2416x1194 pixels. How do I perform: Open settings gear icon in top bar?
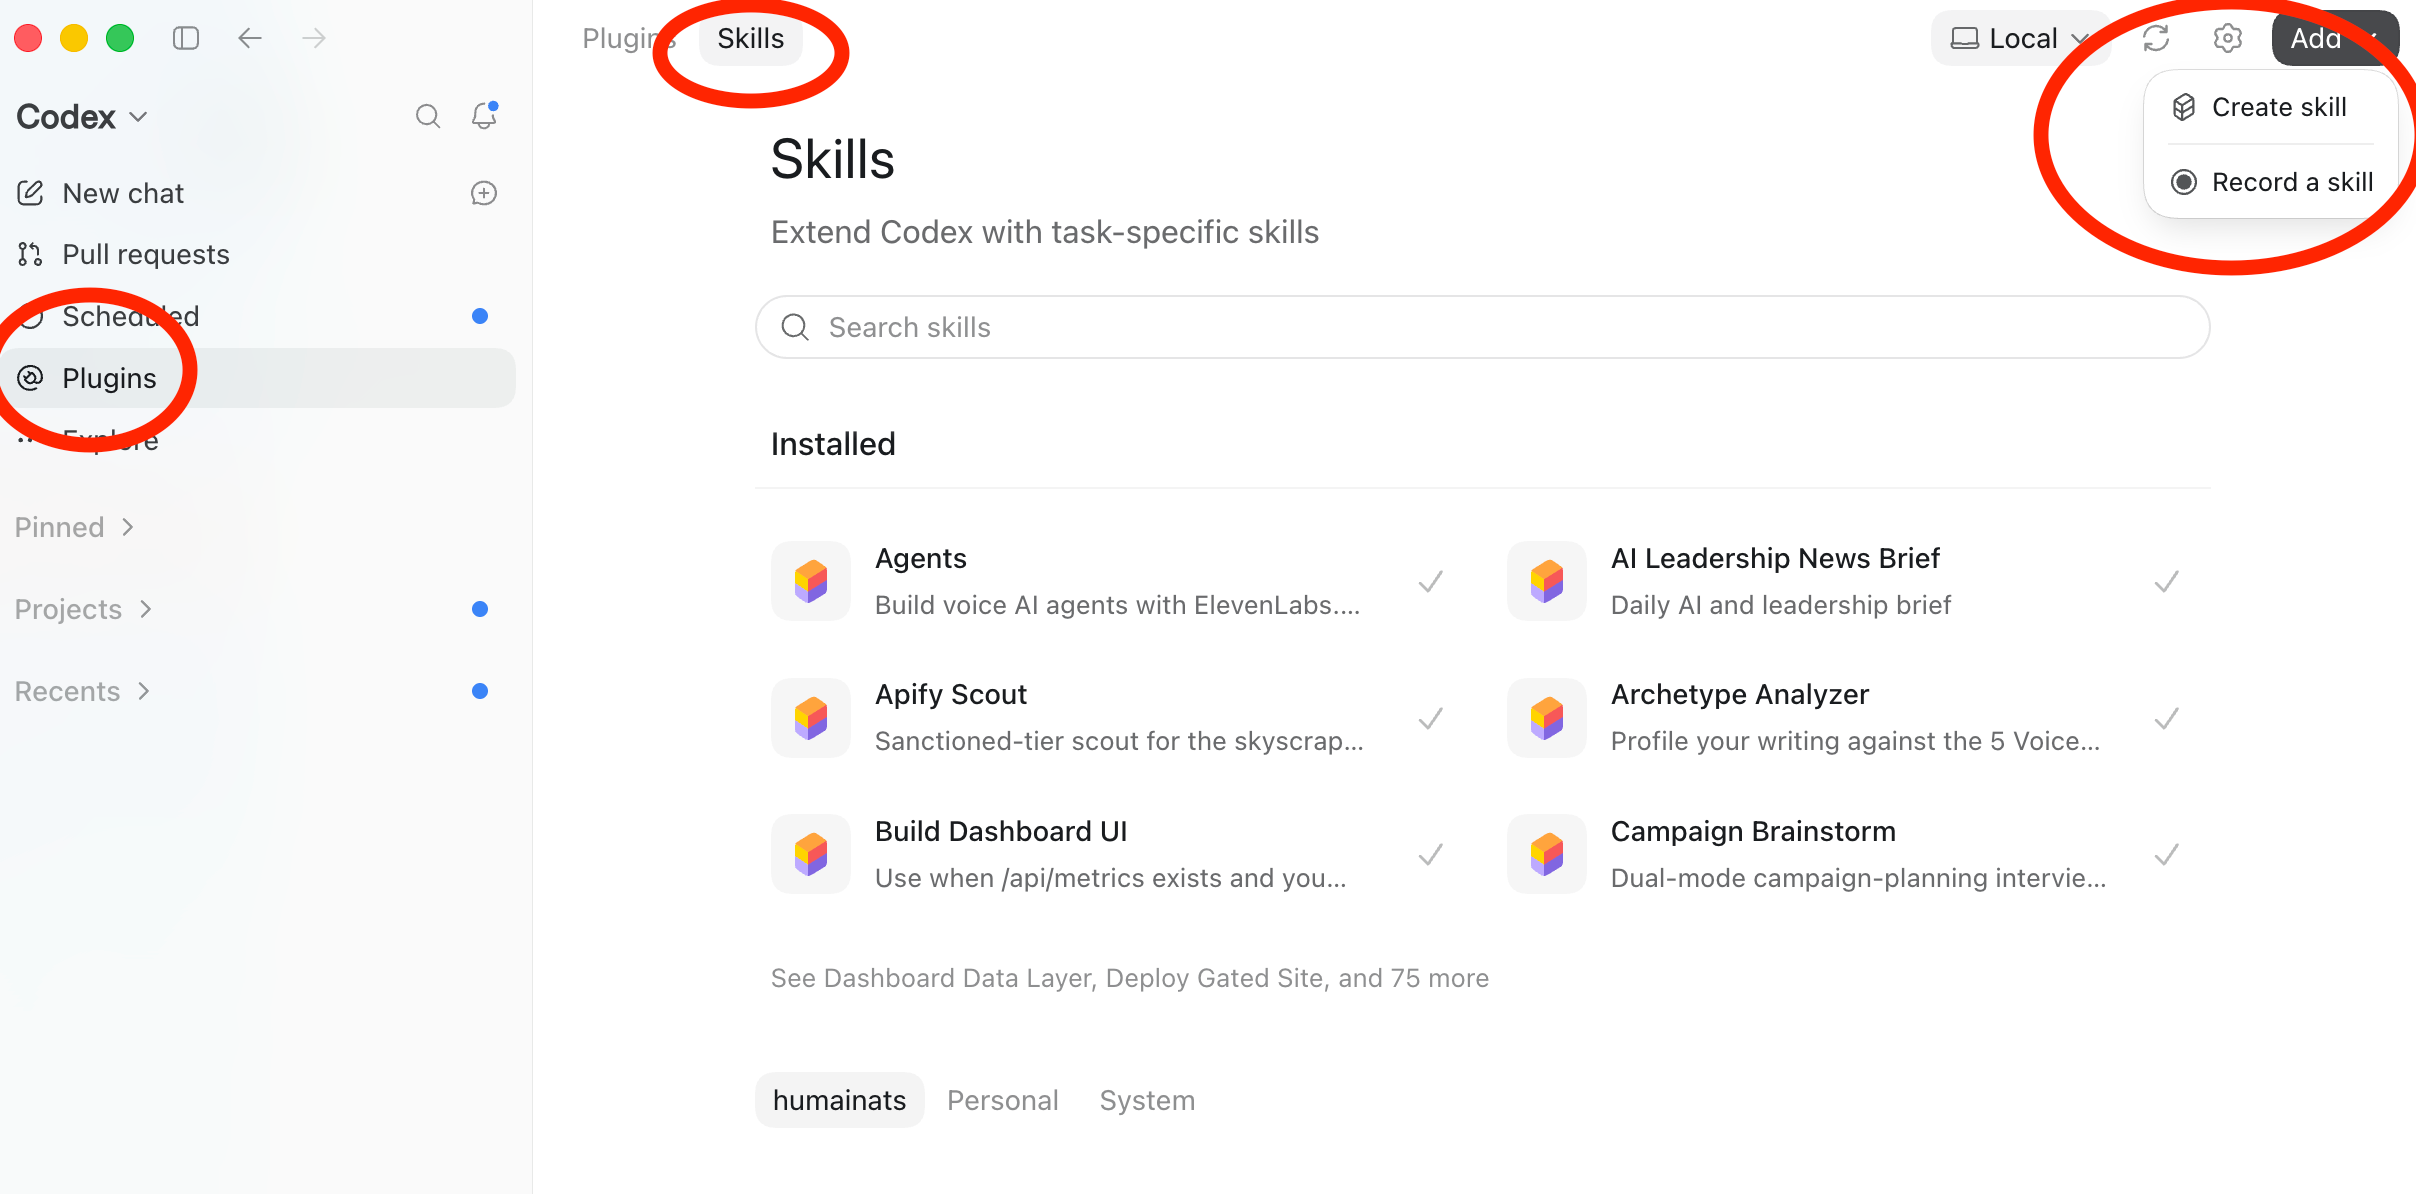click(2228, 38)
